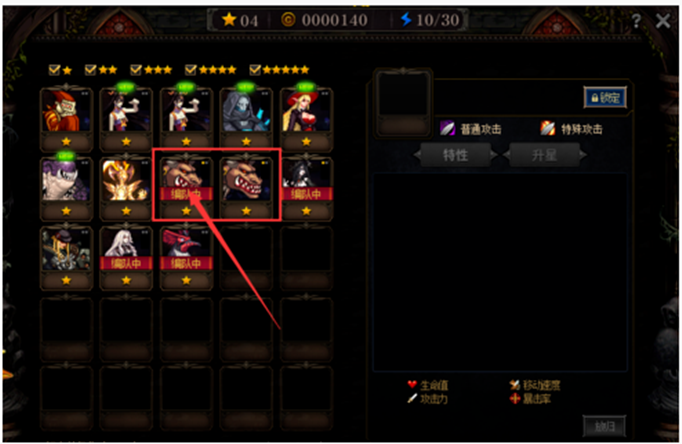Click the special attack (特殊攻击) icon

[x=548, y=129]
